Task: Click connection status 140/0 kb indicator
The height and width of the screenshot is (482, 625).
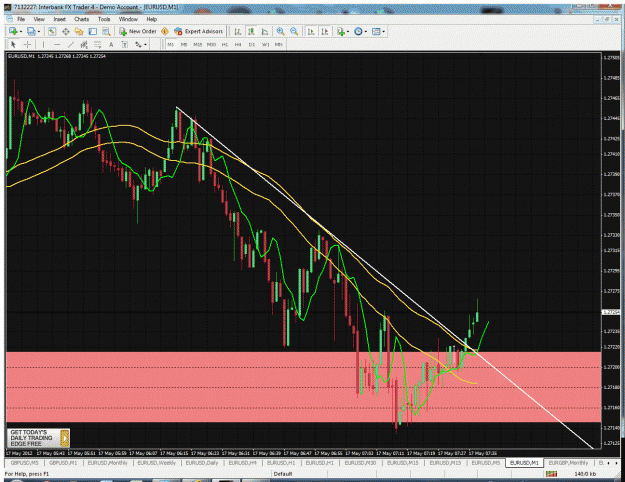Action: click(x=571, y=474)
